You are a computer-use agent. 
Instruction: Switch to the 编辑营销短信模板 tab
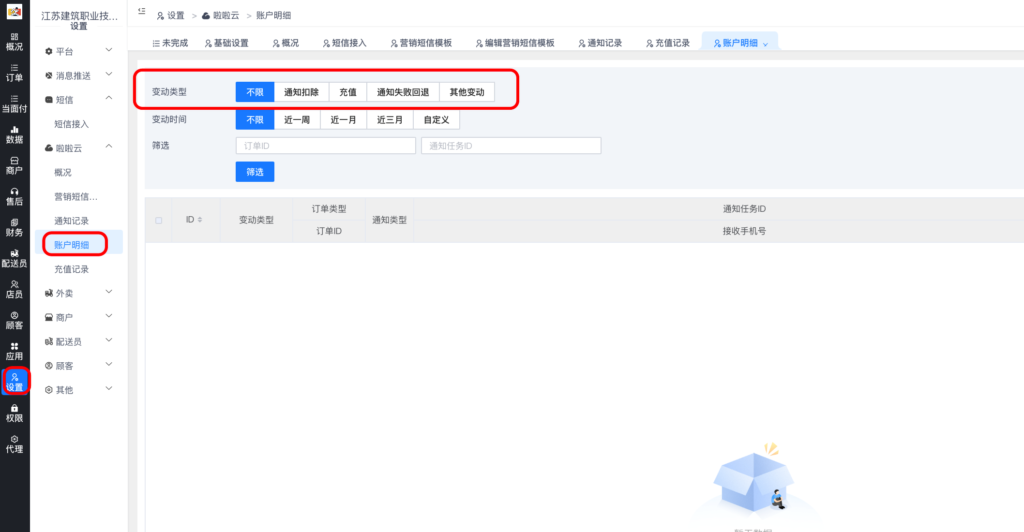tap(515, 42)
